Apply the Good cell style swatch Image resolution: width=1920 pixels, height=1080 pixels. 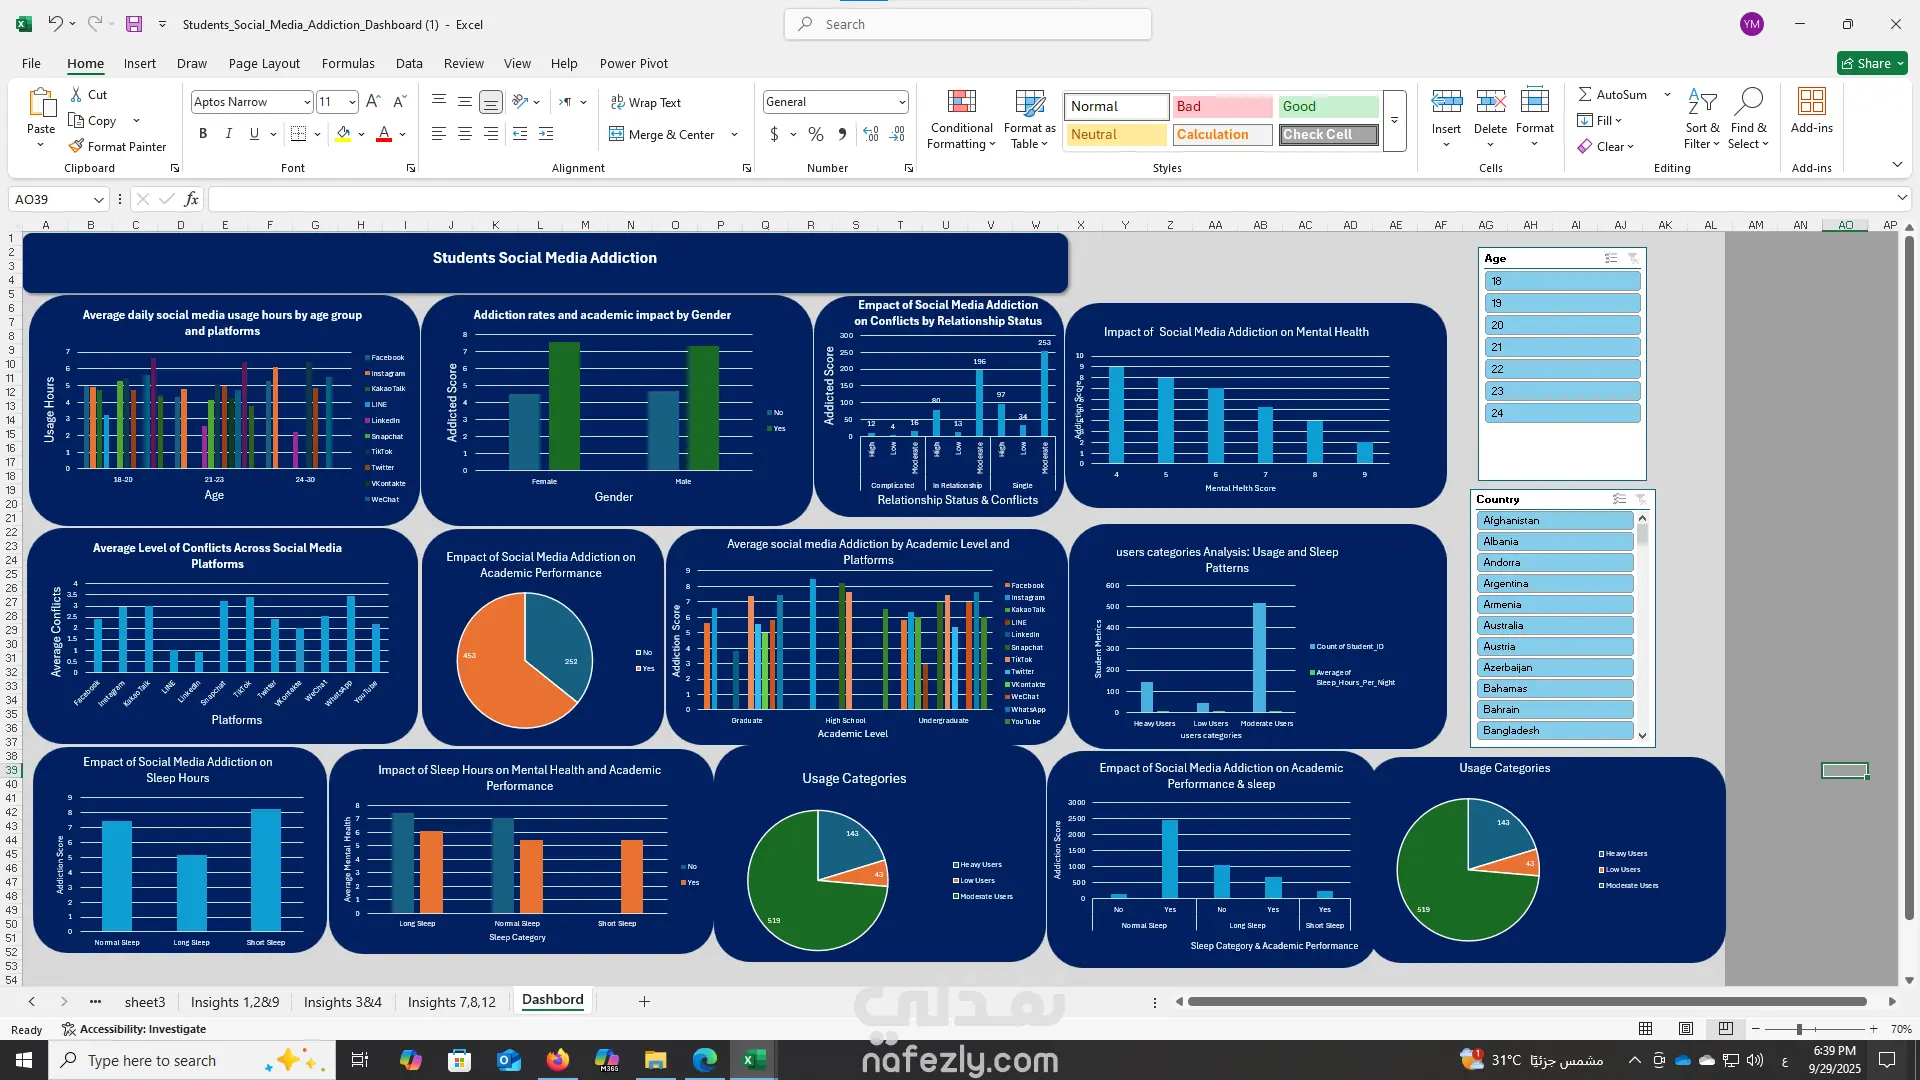click(1328, 106)
